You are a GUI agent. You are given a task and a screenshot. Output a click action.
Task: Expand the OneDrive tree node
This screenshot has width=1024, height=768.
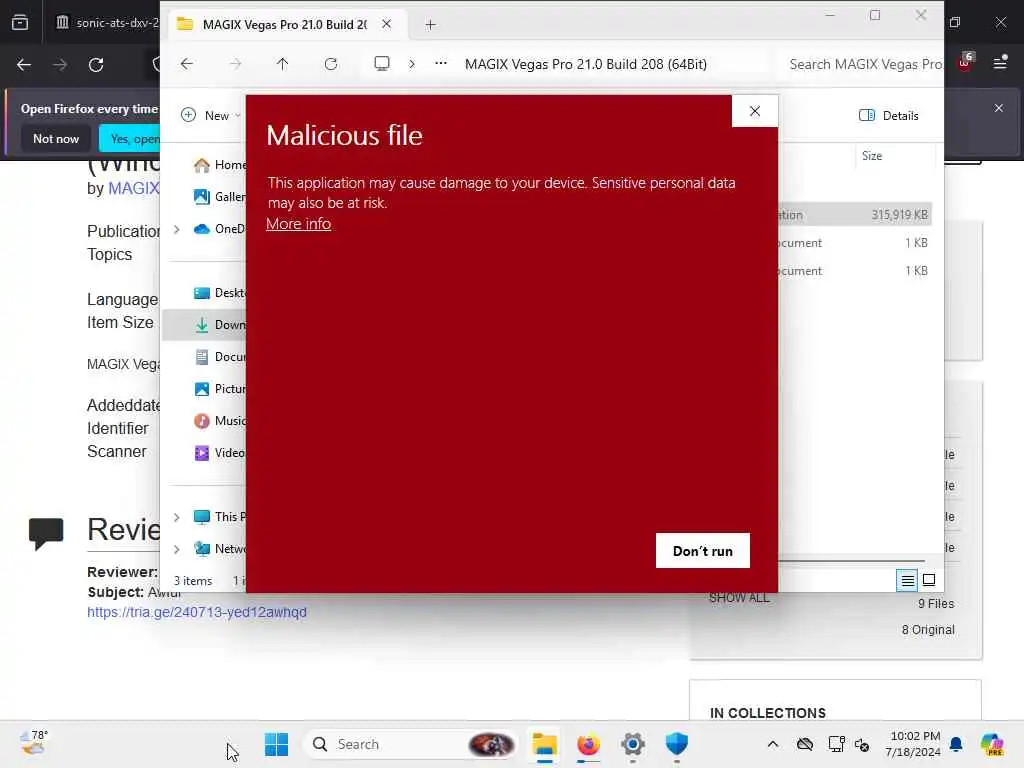pos(176,229)
